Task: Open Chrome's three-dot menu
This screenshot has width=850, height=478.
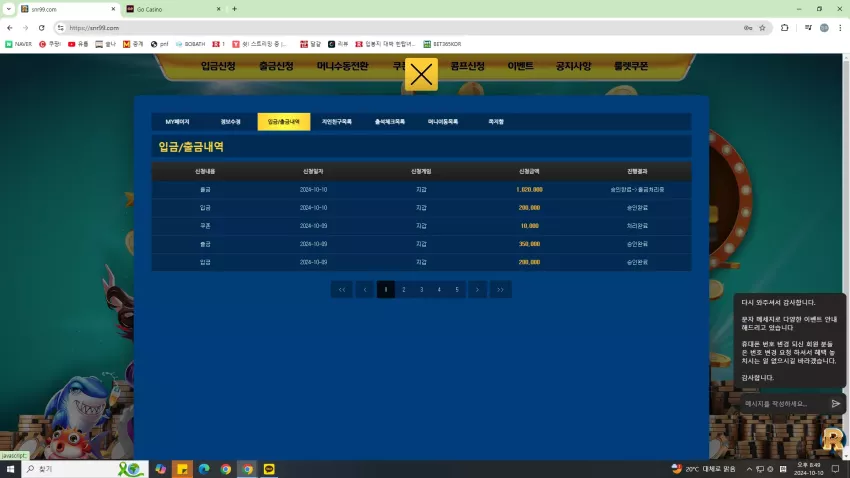Action: 840,28
